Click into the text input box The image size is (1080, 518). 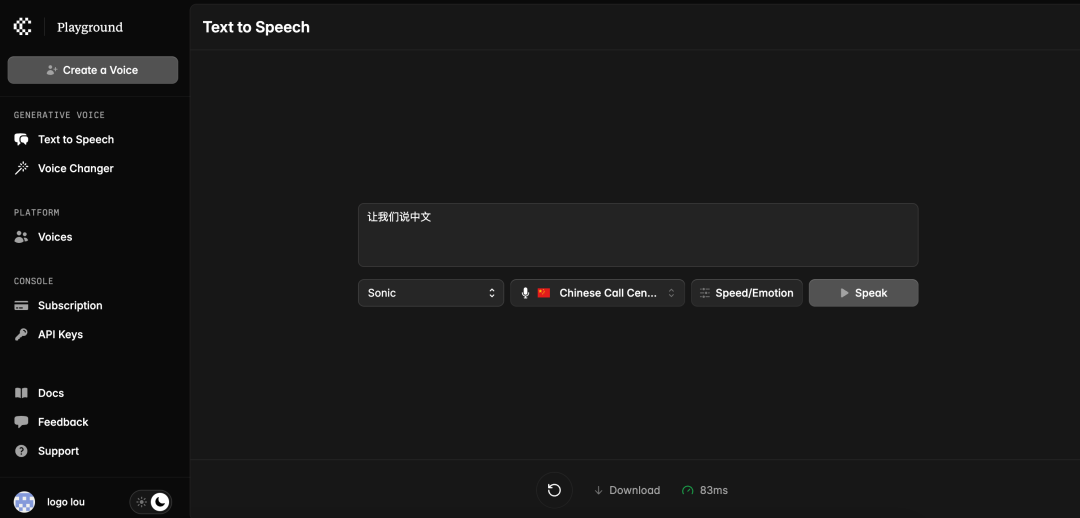click(638, 235)
